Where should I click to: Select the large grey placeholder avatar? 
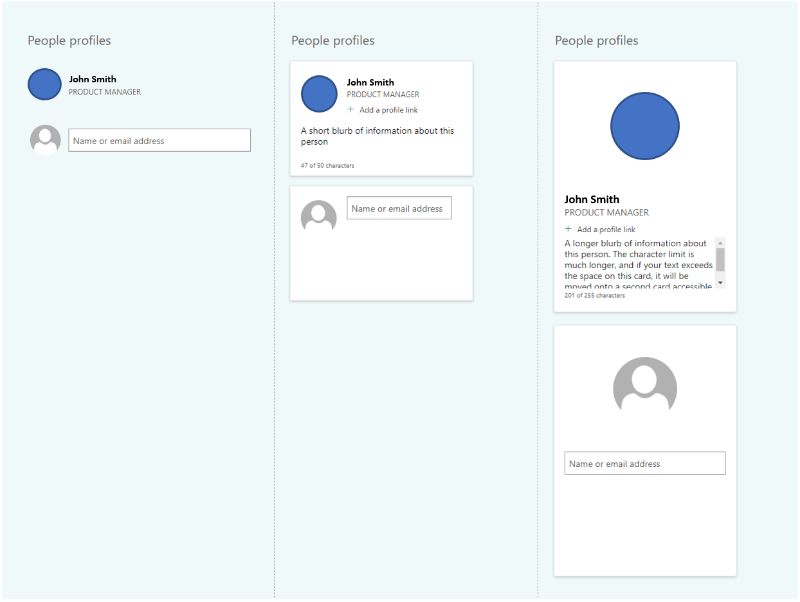[645, 385]
